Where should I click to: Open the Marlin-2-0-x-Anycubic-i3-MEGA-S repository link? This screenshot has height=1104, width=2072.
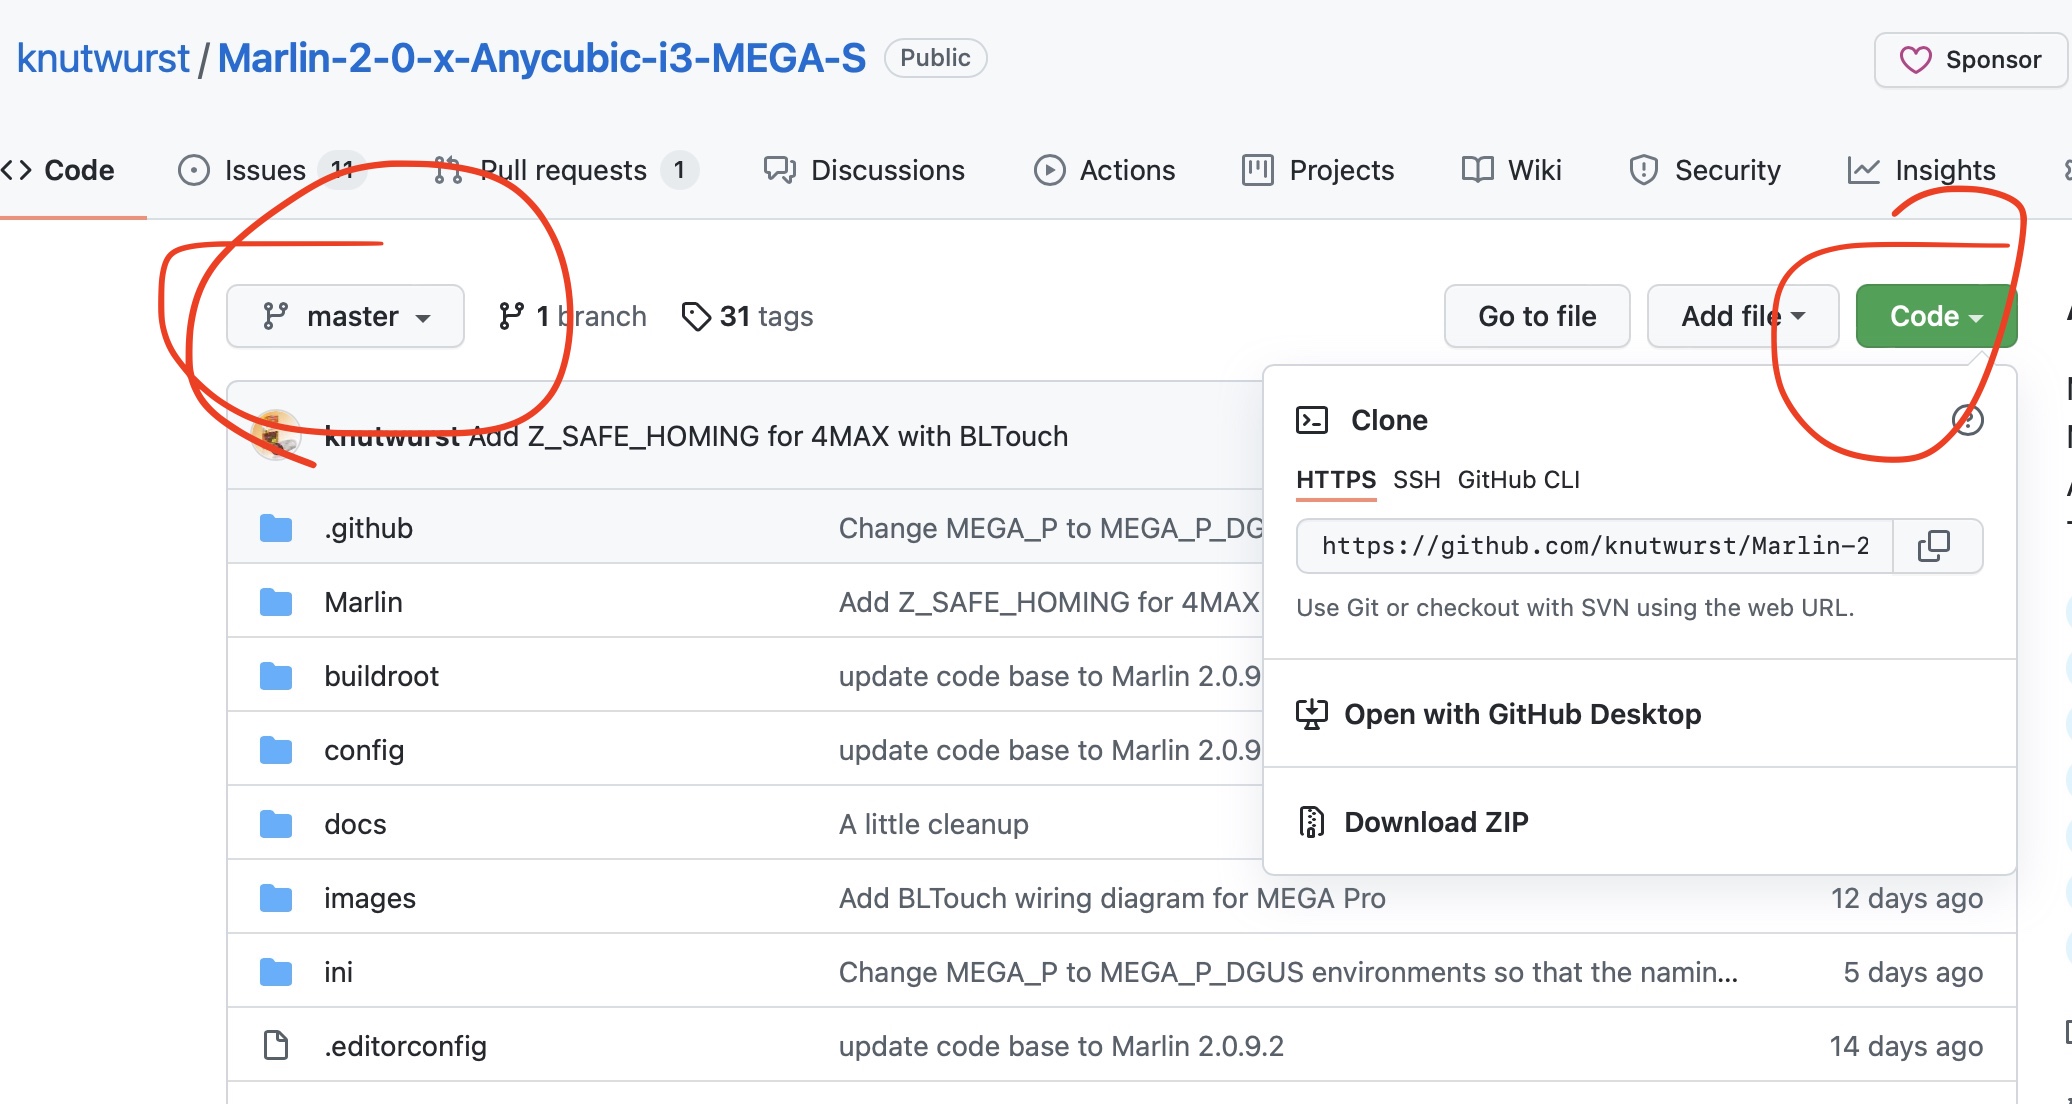tap(542, 58)
